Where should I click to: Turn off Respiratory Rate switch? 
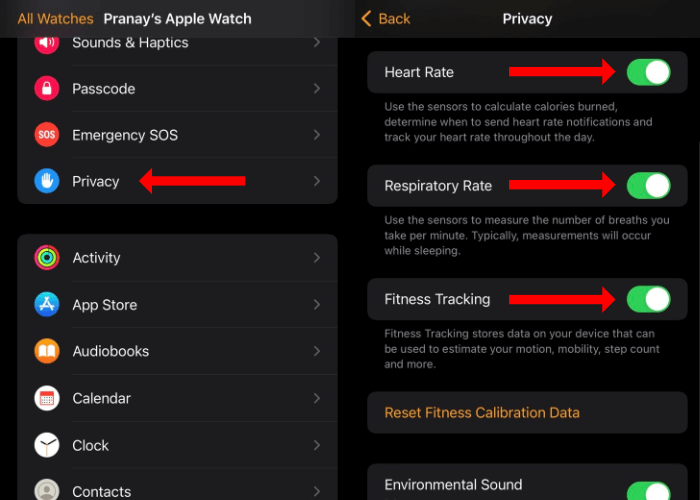648,186
